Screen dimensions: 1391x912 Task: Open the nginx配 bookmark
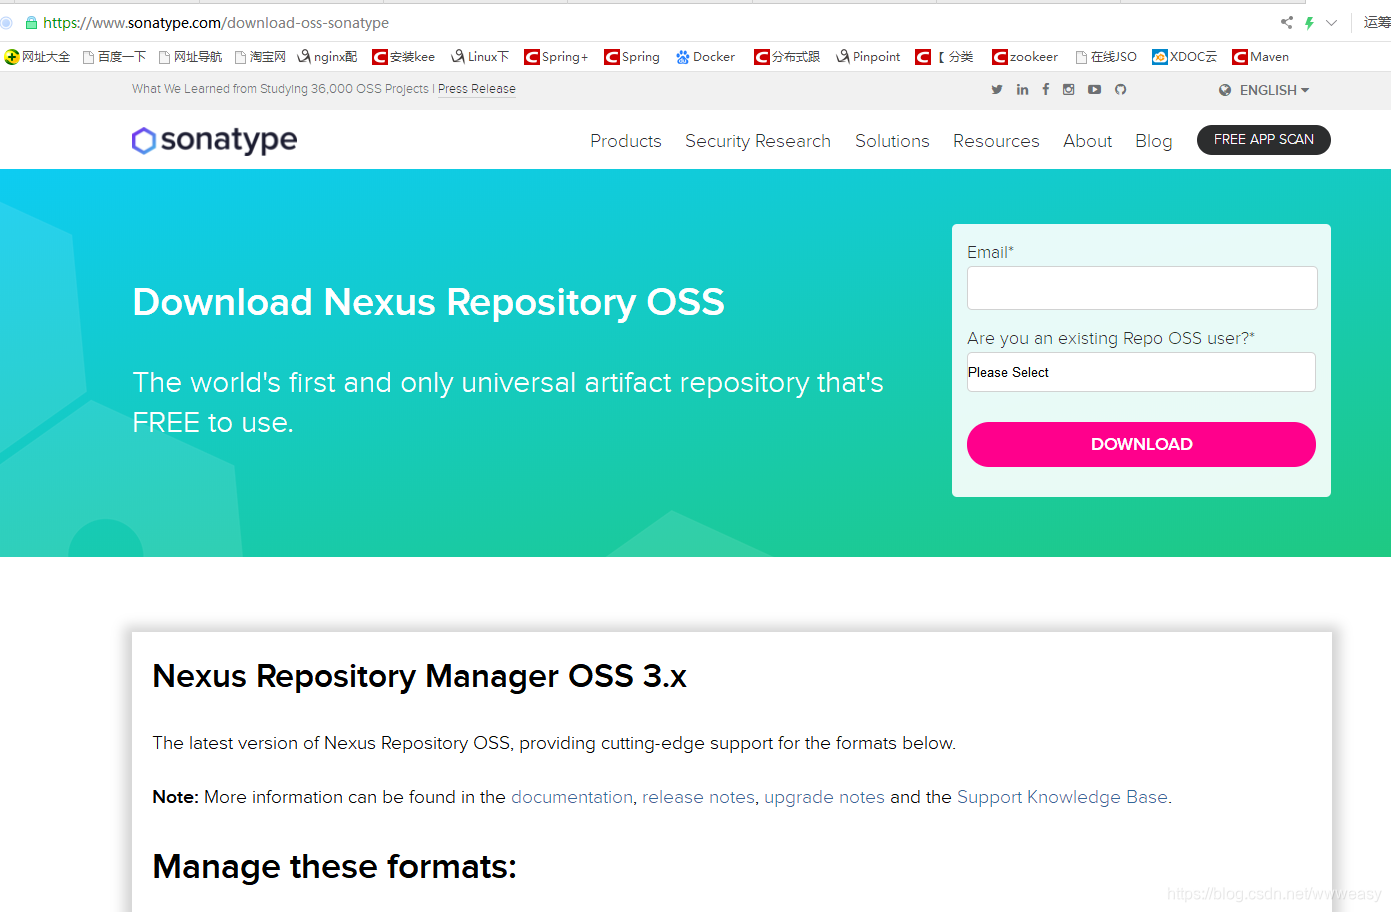click(x=327, y=57)
